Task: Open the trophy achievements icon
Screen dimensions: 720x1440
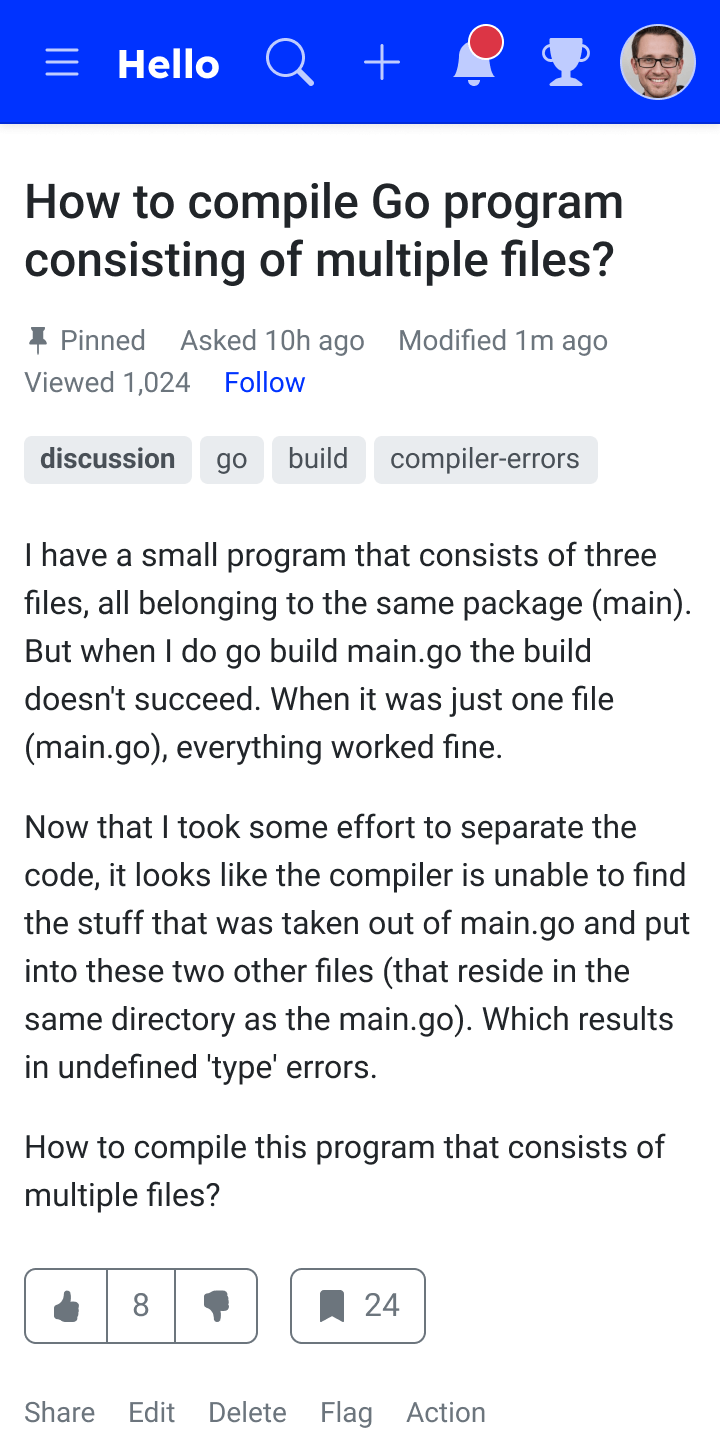Action: pyautogui.click(x=566, y=63)
